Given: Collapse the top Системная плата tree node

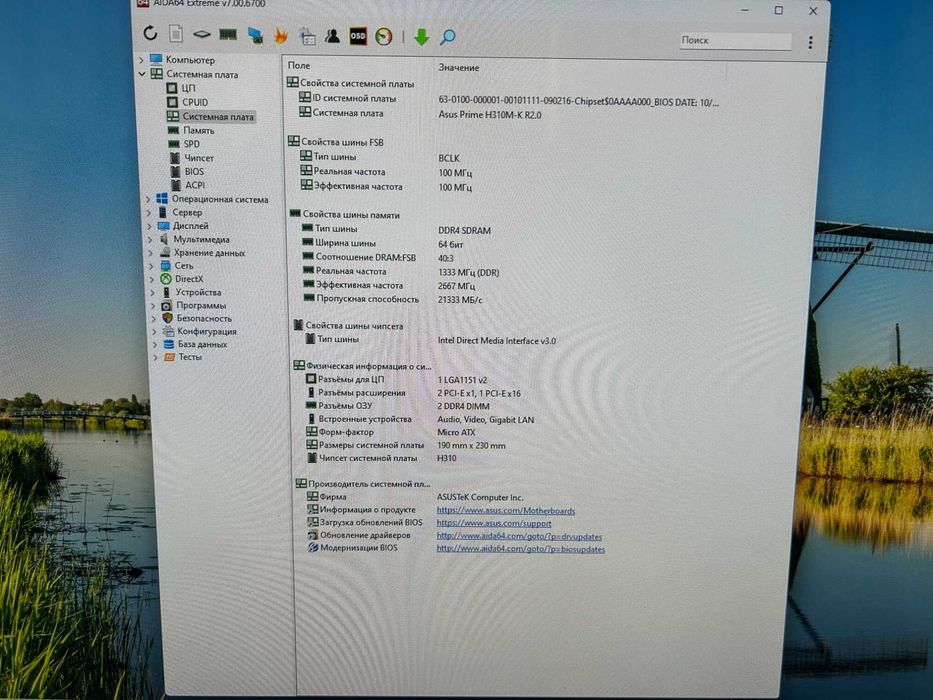Looking at the screenshot, I should pyautogui.click(x=142, y=74).
